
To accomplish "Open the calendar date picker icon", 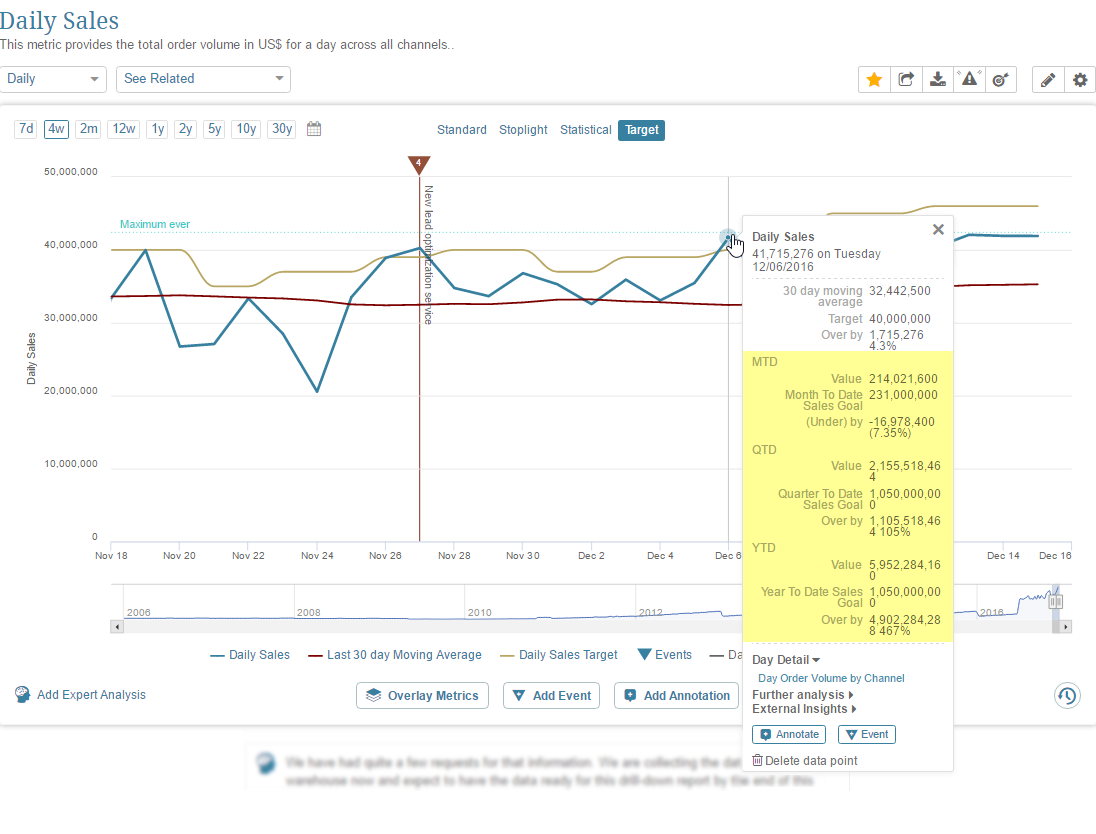I will point(314,129).
